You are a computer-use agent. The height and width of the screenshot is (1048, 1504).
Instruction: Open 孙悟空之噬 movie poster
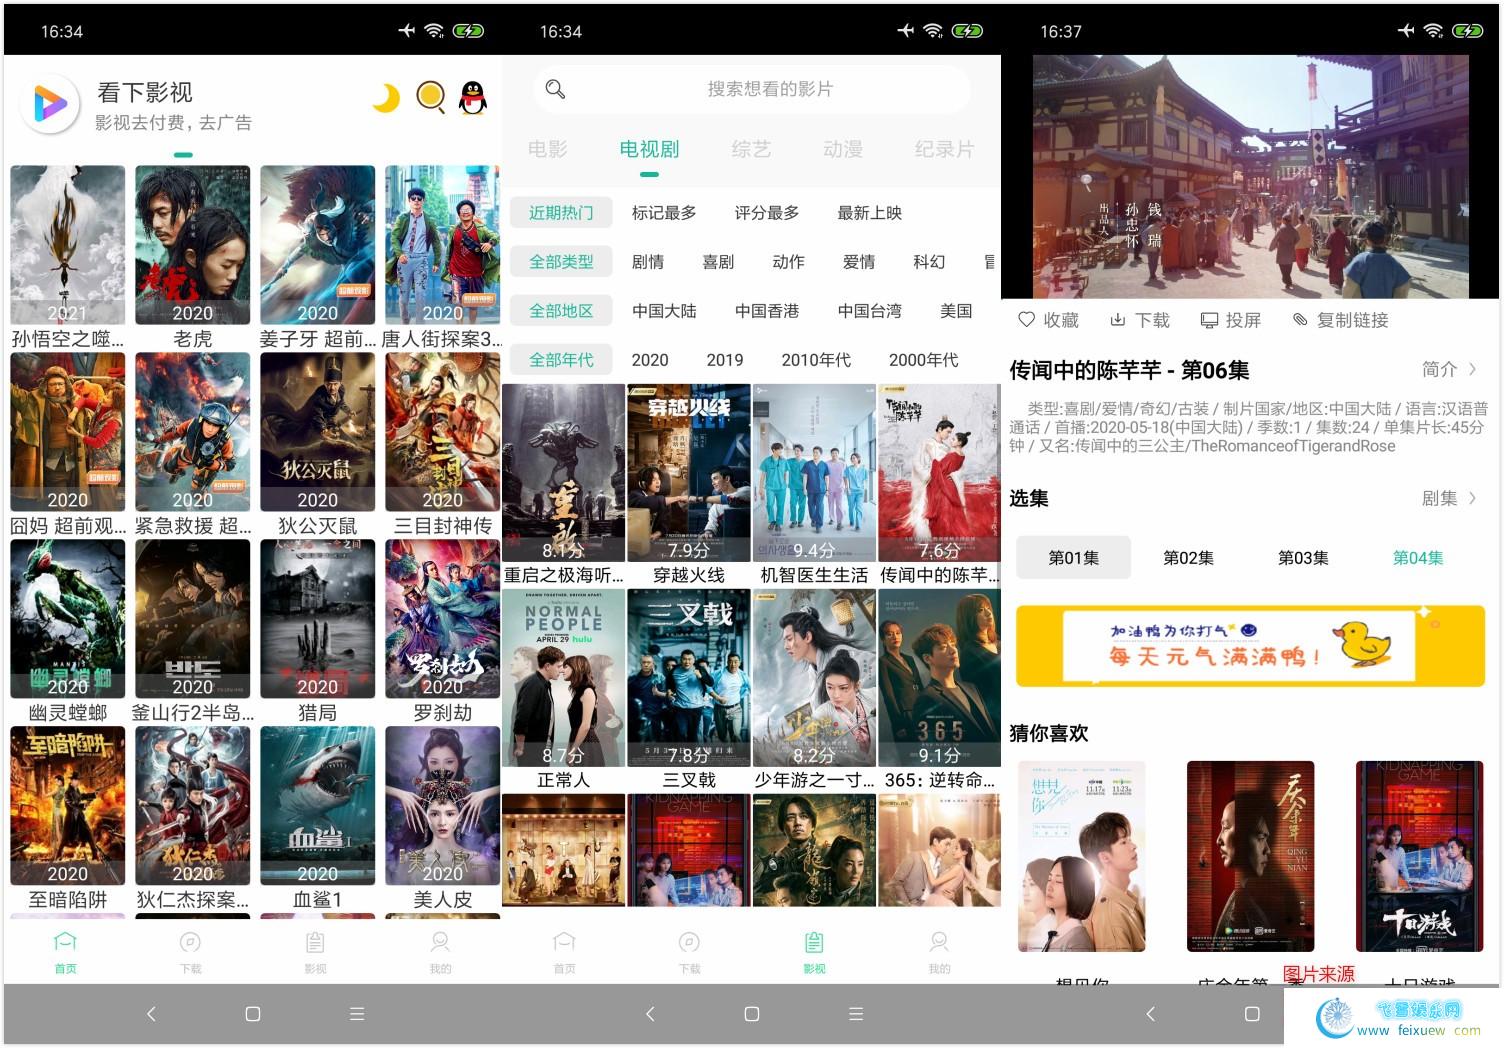coord(67,245)
